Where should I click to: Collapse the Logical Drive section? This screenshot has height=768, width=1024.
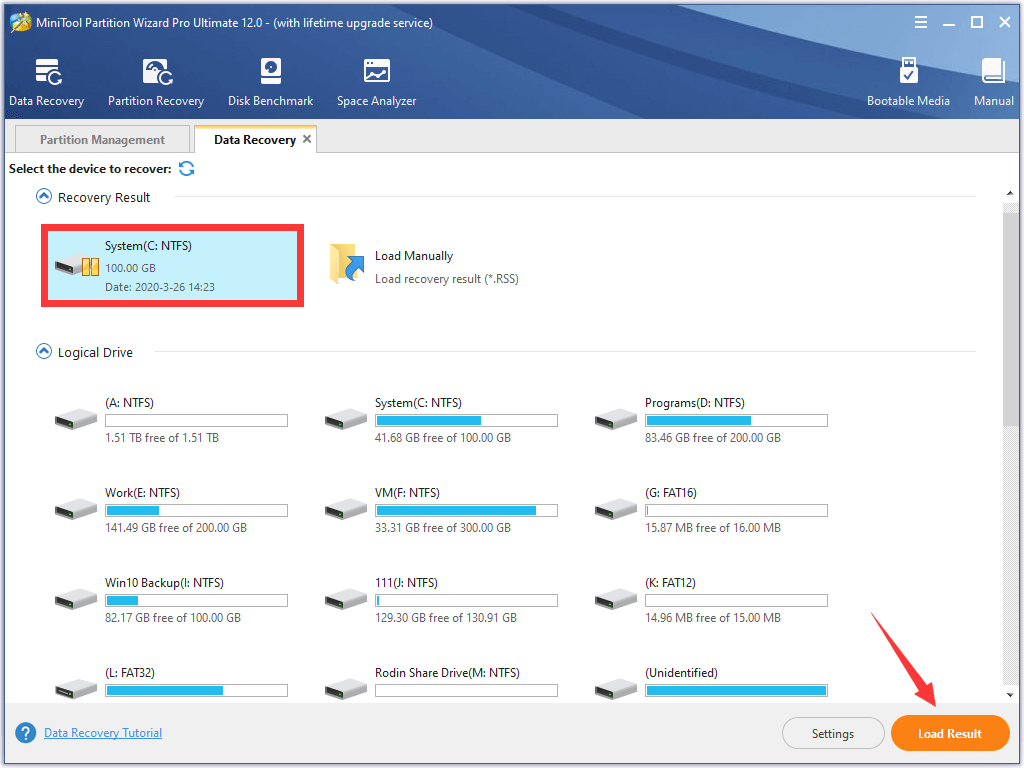point(44,352)
